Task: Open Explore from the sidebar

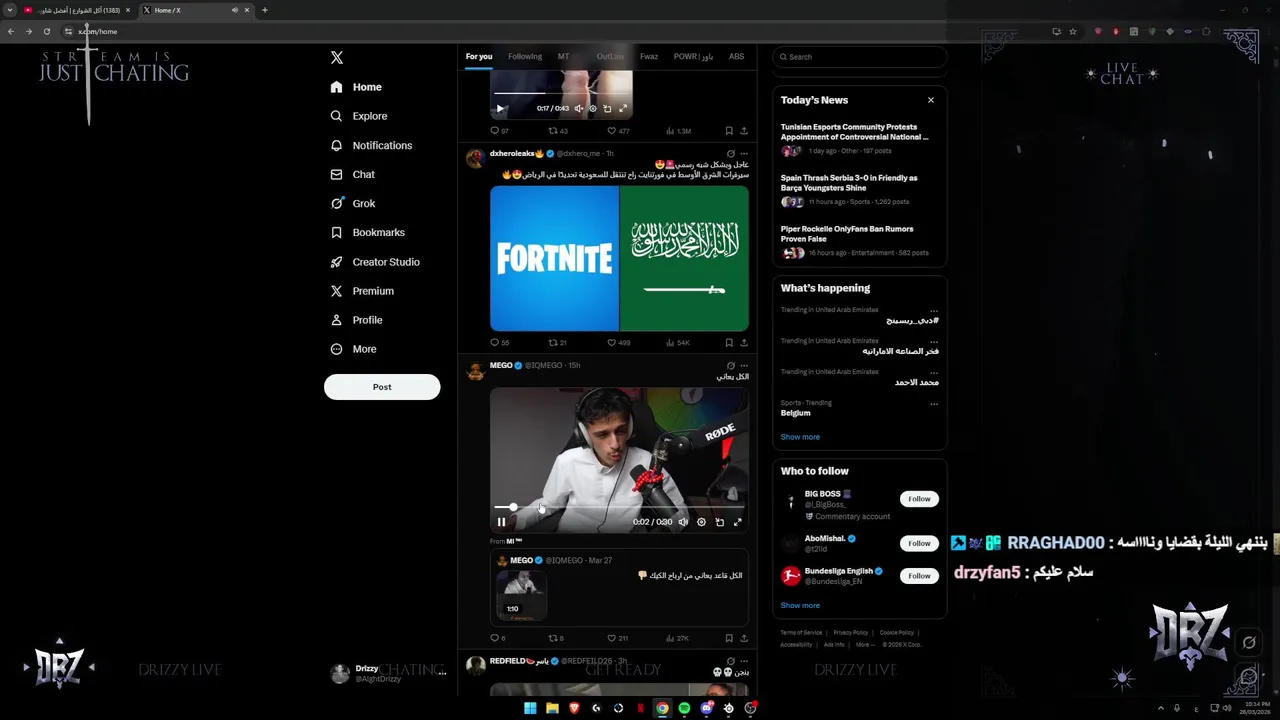Action: pyautogui.click(x=359, y=116)
